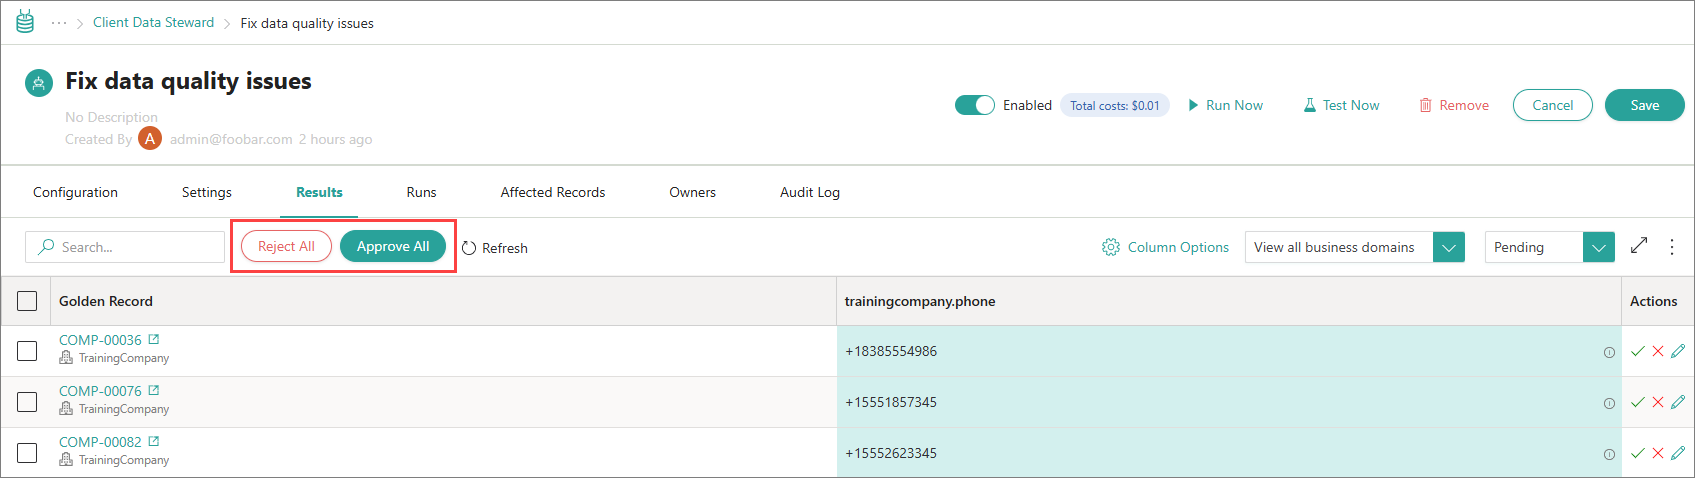The height and width of the screenshot is (478, 1695).
Task: Switch to the Affected Records tab
Action: point(552,192)
